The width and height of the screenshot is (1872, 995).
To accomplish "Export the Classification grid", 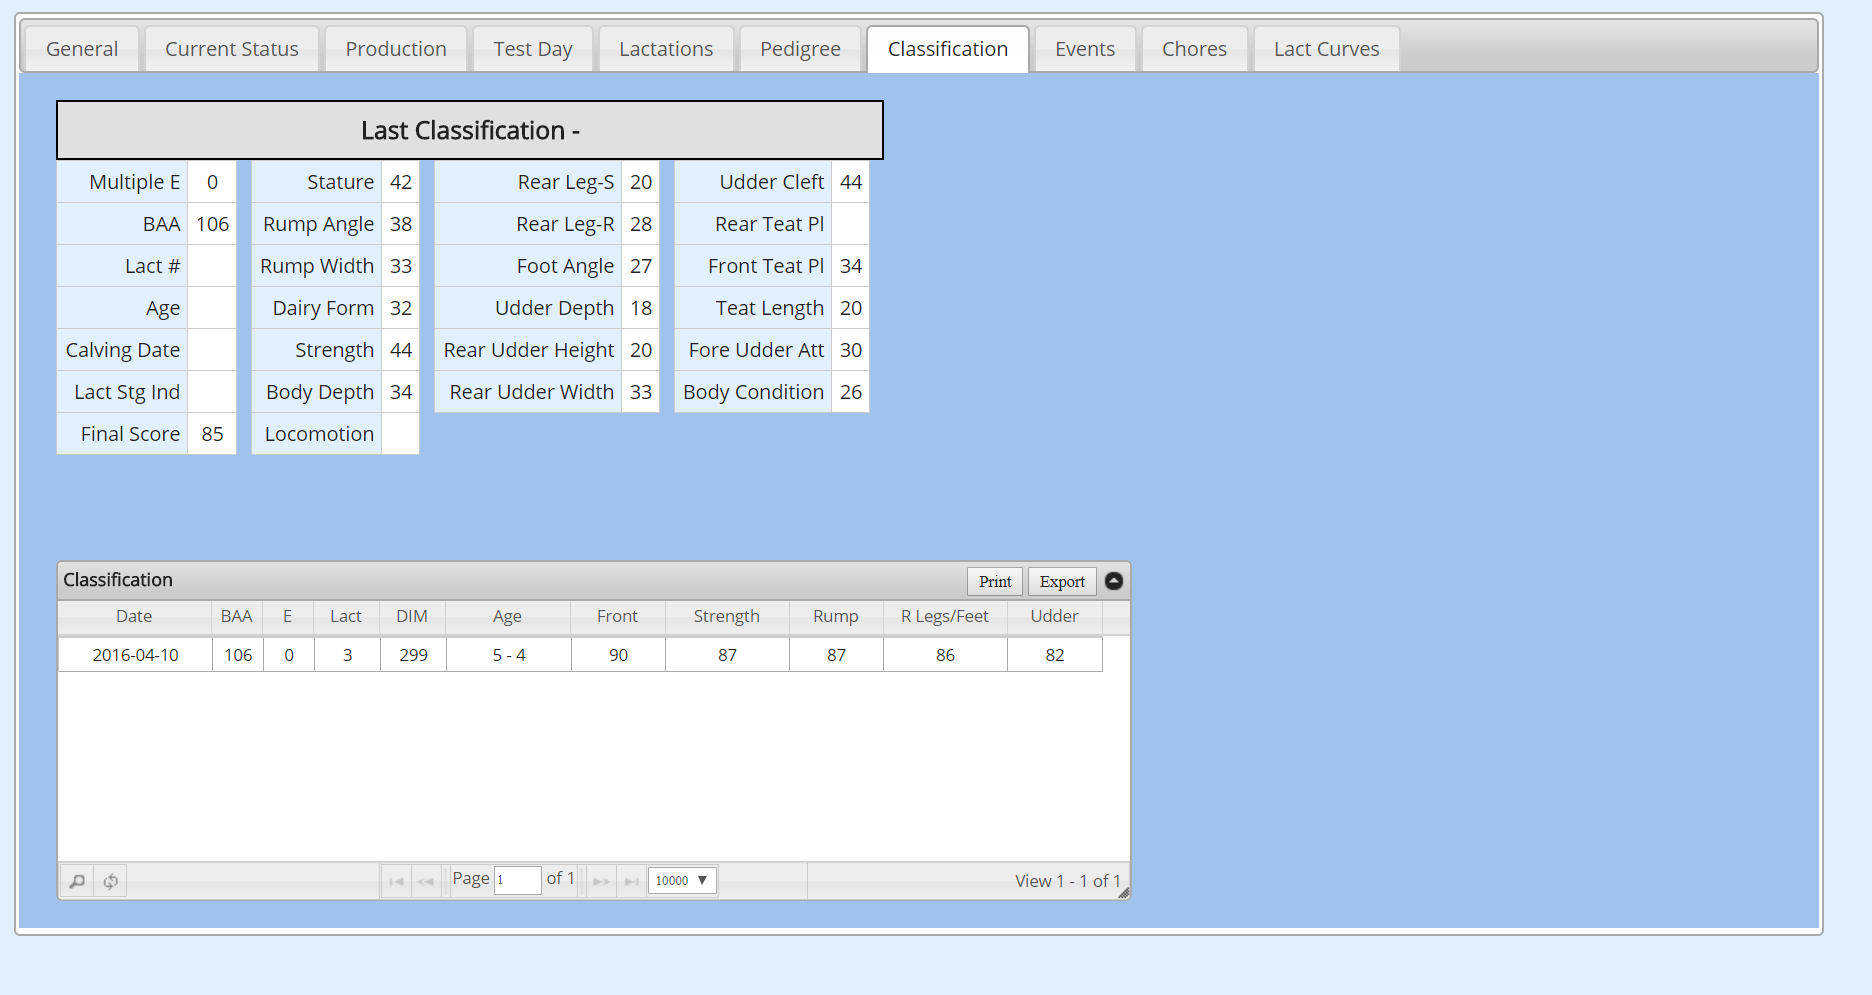I will pyautogui.click(x=1062, y=582).
